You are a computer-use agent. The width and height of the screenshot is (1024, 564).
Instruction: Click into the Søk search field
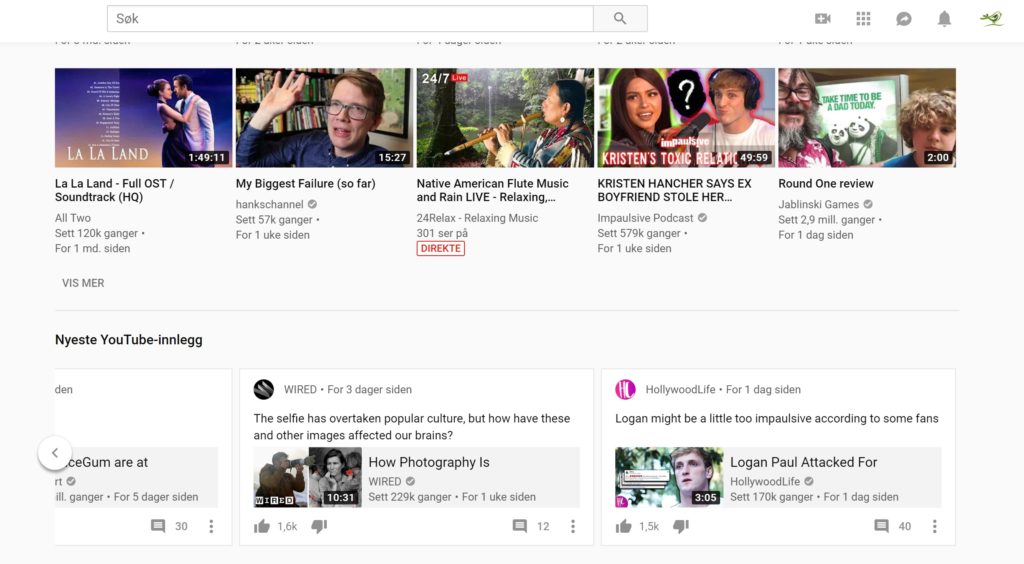point(350,19)
